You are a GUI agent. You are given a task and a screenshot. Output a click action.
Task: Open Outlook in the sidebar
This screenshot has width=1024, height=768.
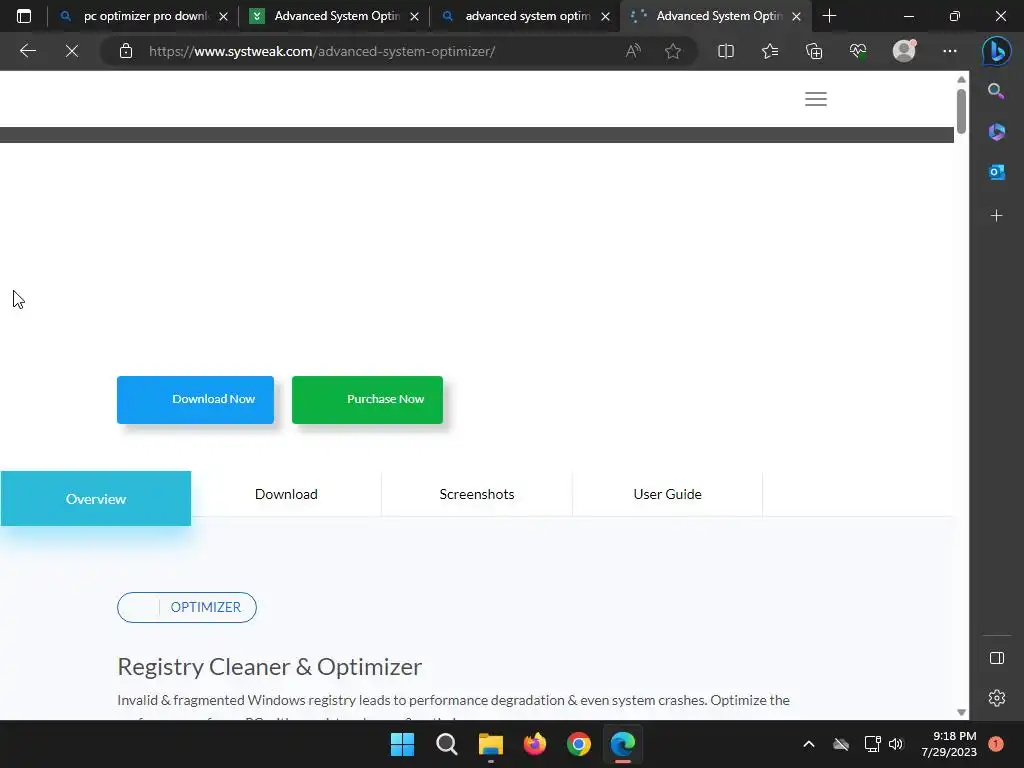(x=996, y=172)
